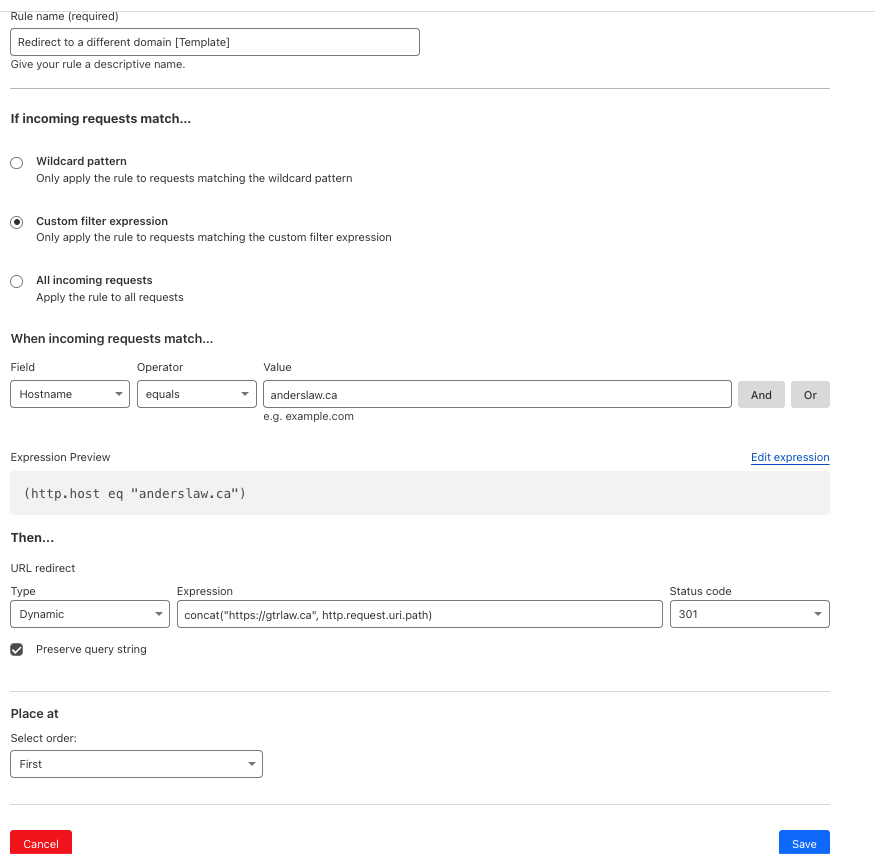Click the concat expression input field
Image resolution: width=875 pixels, height=854 pixels.
[x=419, y=614]
